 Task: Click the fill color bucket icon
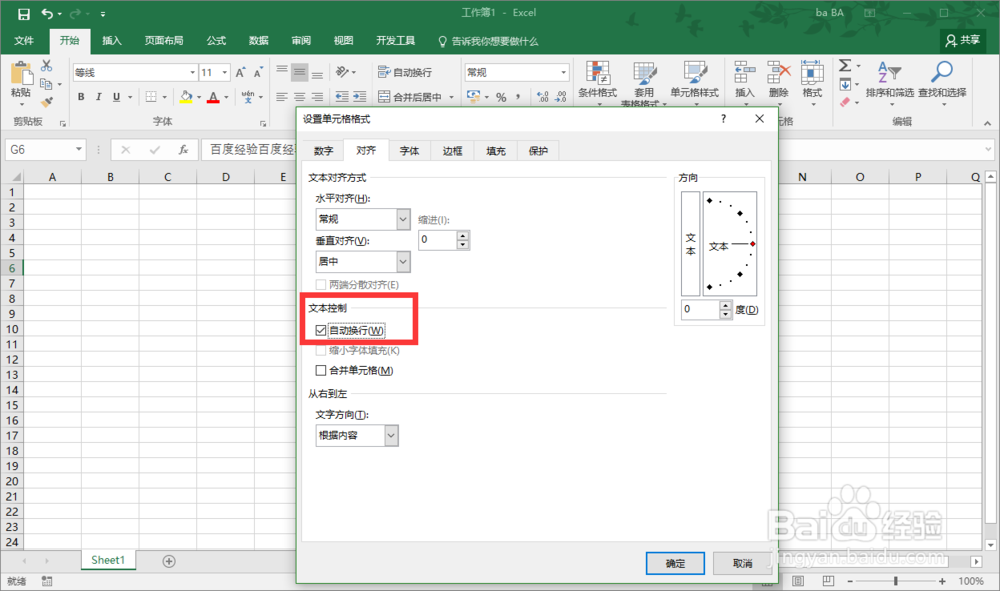pyautogui.click(x=186, y=97)
